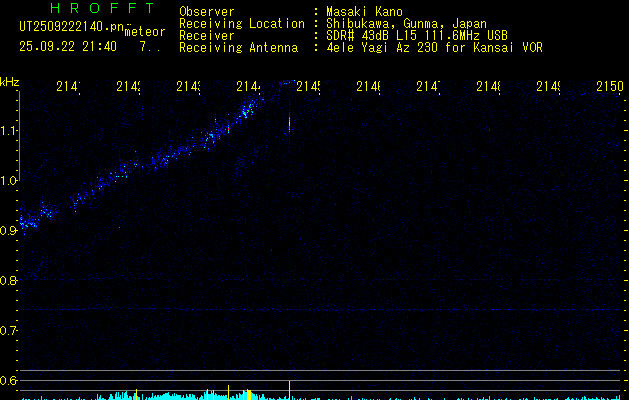Click the date stamp 25.09.22 21:40
Viewport: 629px width, 400px height.
coord(68,47)
